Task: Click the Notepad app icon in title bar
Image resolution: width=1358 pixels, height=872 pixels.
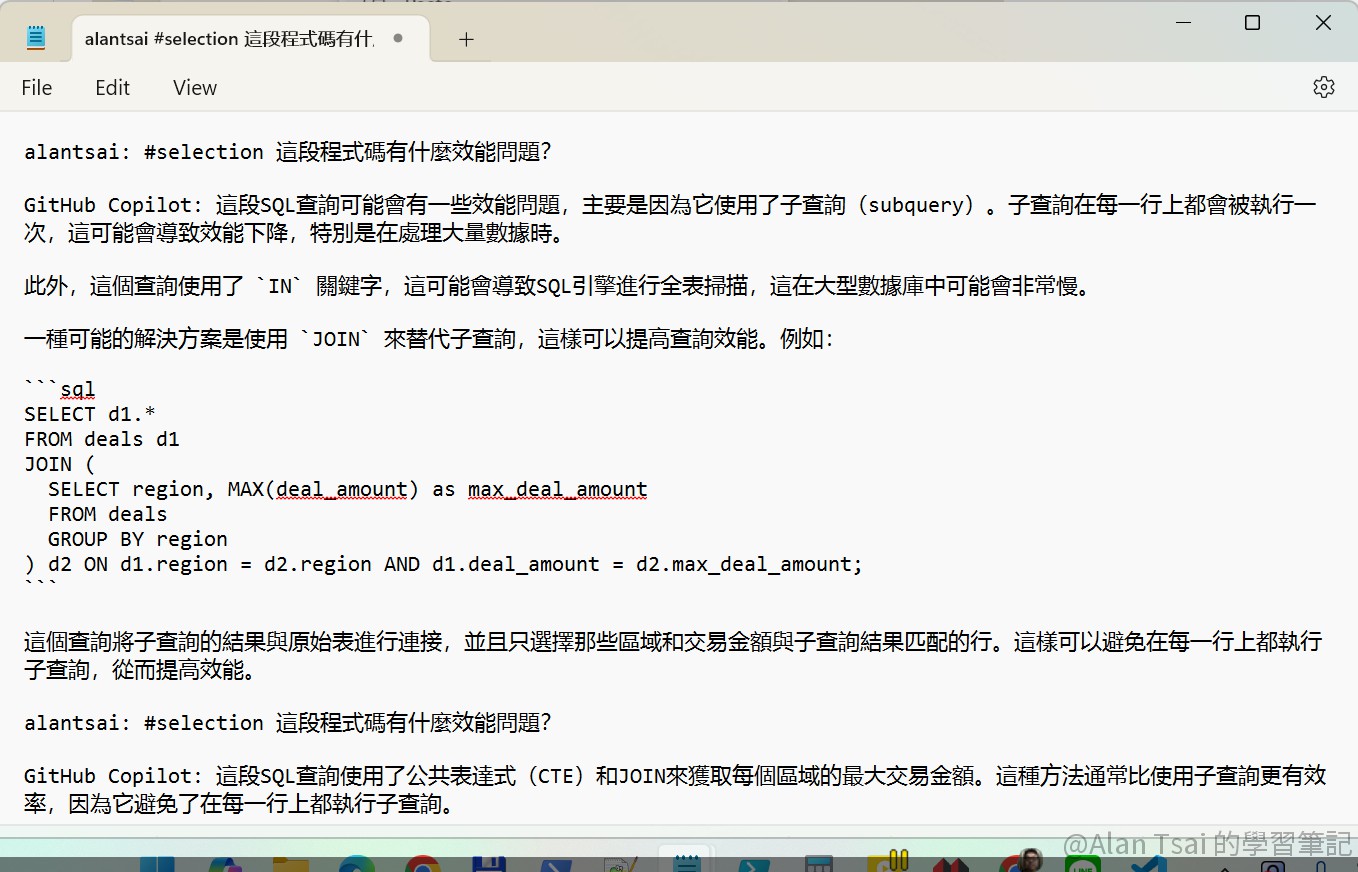Action: point(36,38)
